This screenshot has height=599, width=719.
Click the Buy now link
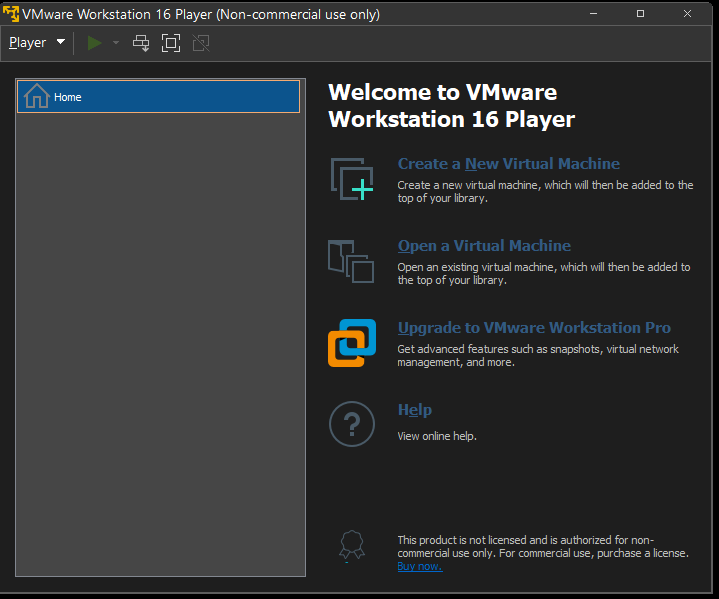(420, 566)
